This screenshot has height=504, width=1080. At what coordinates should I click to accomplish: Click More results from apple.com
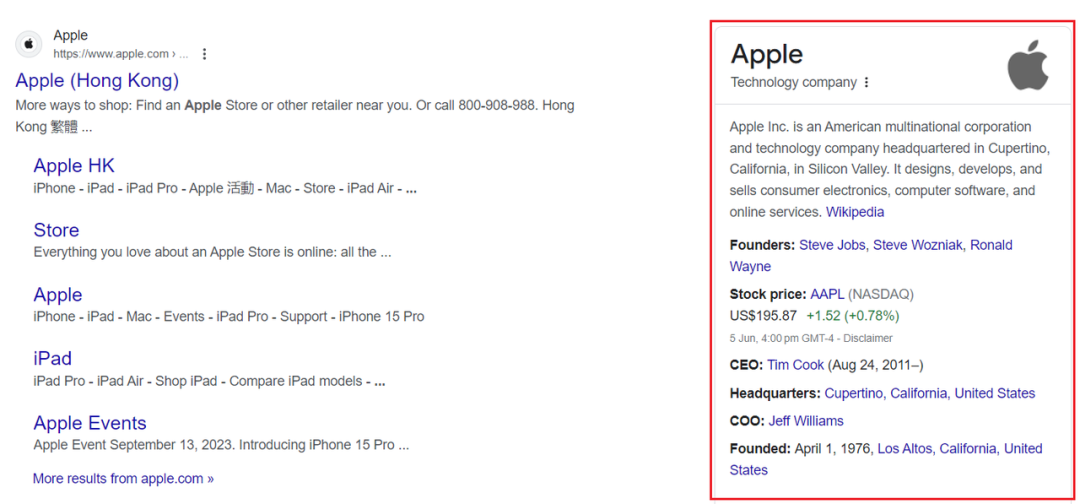click(123, 478)
